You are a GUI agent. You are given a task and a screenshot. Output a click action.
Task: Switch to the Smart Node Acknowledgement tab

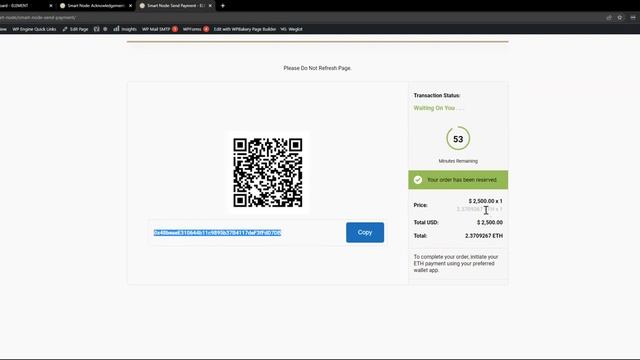pos(96,6)
